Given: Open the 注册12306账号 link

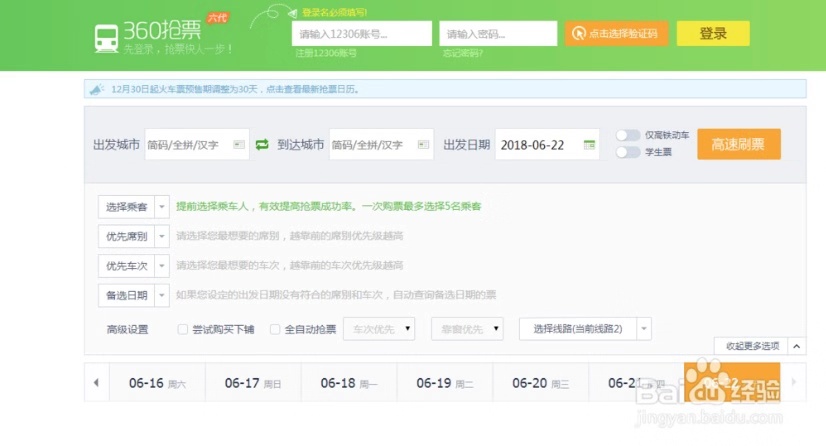Looking at the screenshot, I should (326, 53).
